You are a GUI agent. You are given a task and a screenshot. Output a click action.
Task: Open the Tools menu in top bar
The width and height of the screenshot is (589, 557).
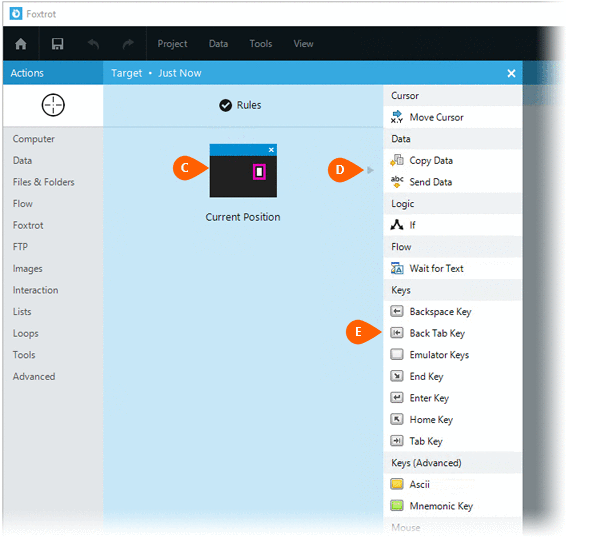click(x=261, y=44)
